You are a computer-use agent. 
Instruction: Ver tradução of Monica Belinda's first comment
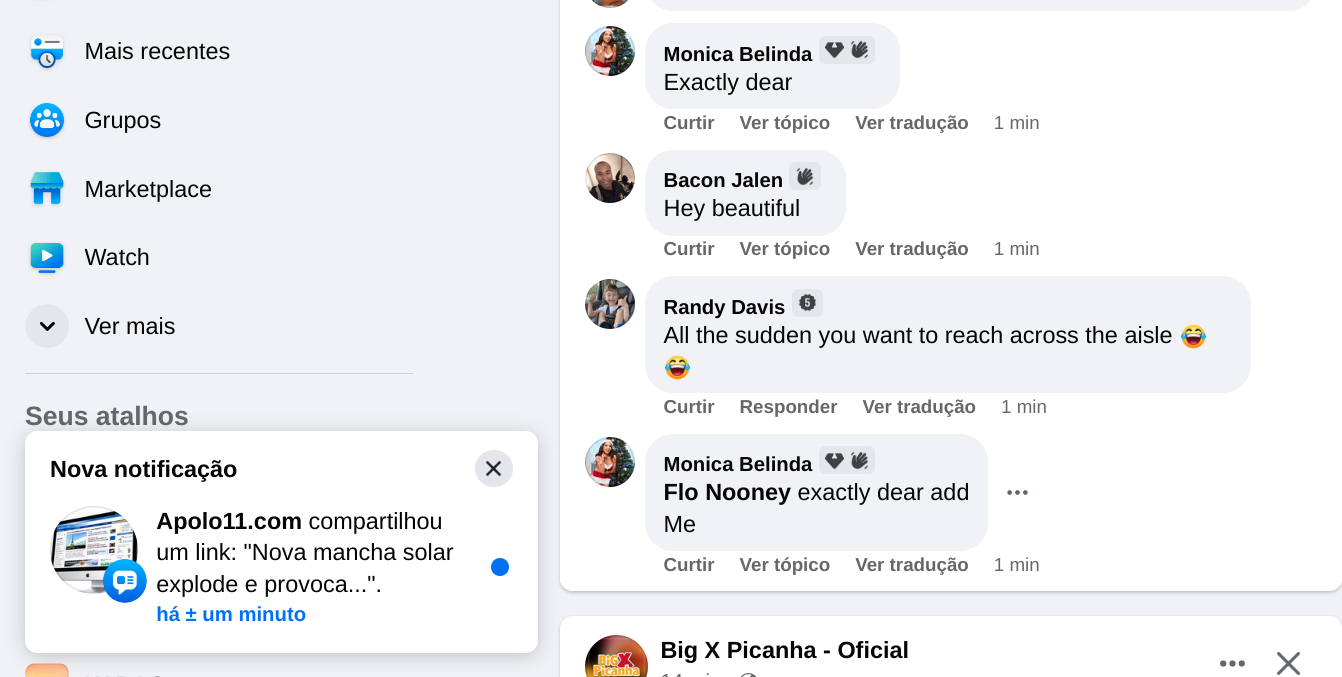pyautogui.click(x=911, y=122)
